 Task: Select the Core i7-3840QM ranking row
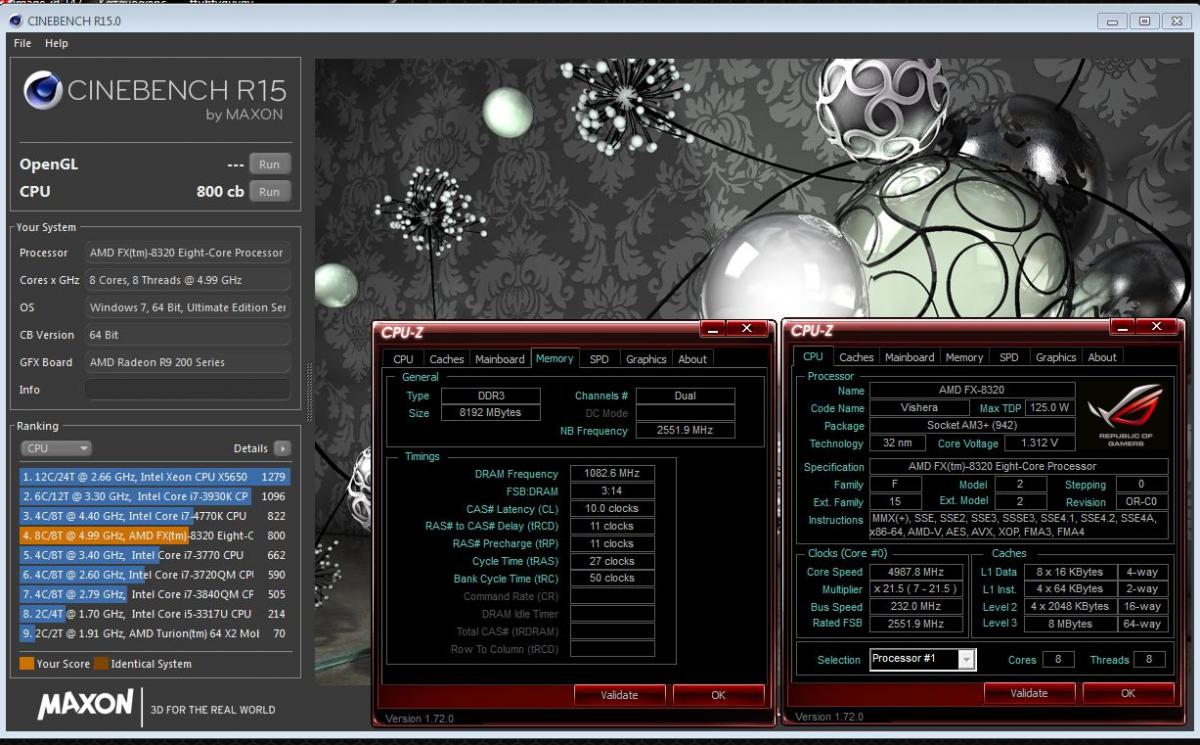click(154, 594)
